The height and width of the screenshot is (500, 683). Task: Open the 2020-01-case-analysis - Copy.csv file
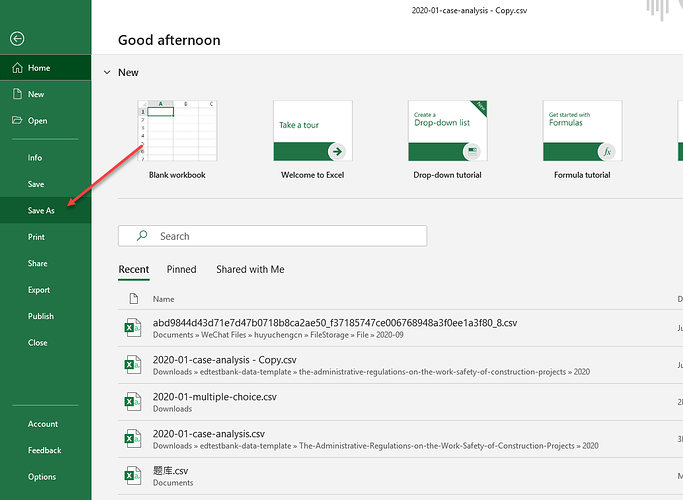[x=225, y=360]
